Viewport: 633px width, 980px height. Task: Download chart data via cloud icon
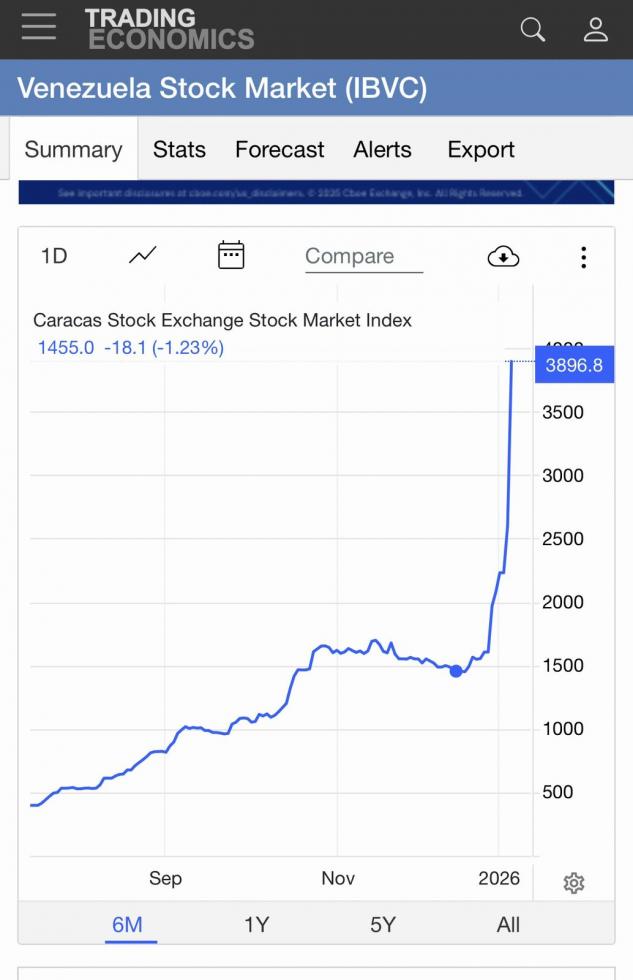click(x=503, y=257)
